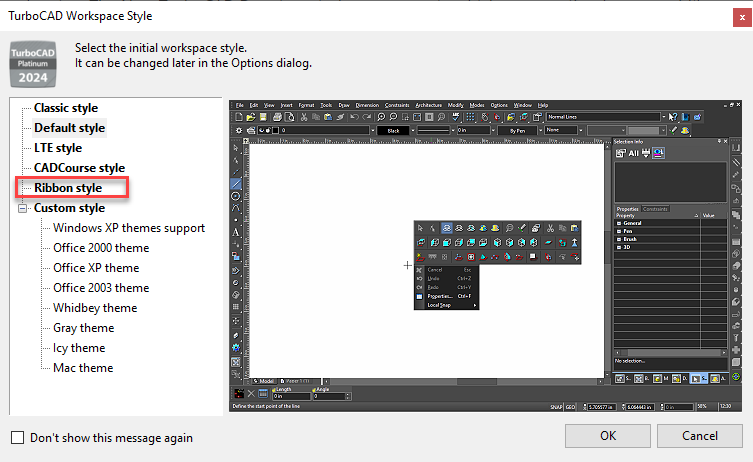Screen dimensions: 753x462
Task: Select the Office 2003 theme entry
Action: [101, 288]
